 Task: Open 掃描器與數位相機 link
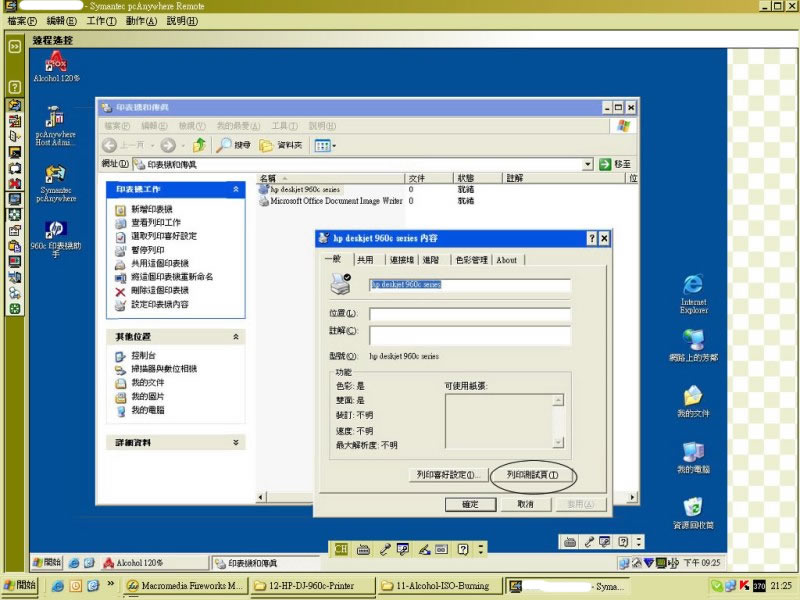[x=164, y=369]
